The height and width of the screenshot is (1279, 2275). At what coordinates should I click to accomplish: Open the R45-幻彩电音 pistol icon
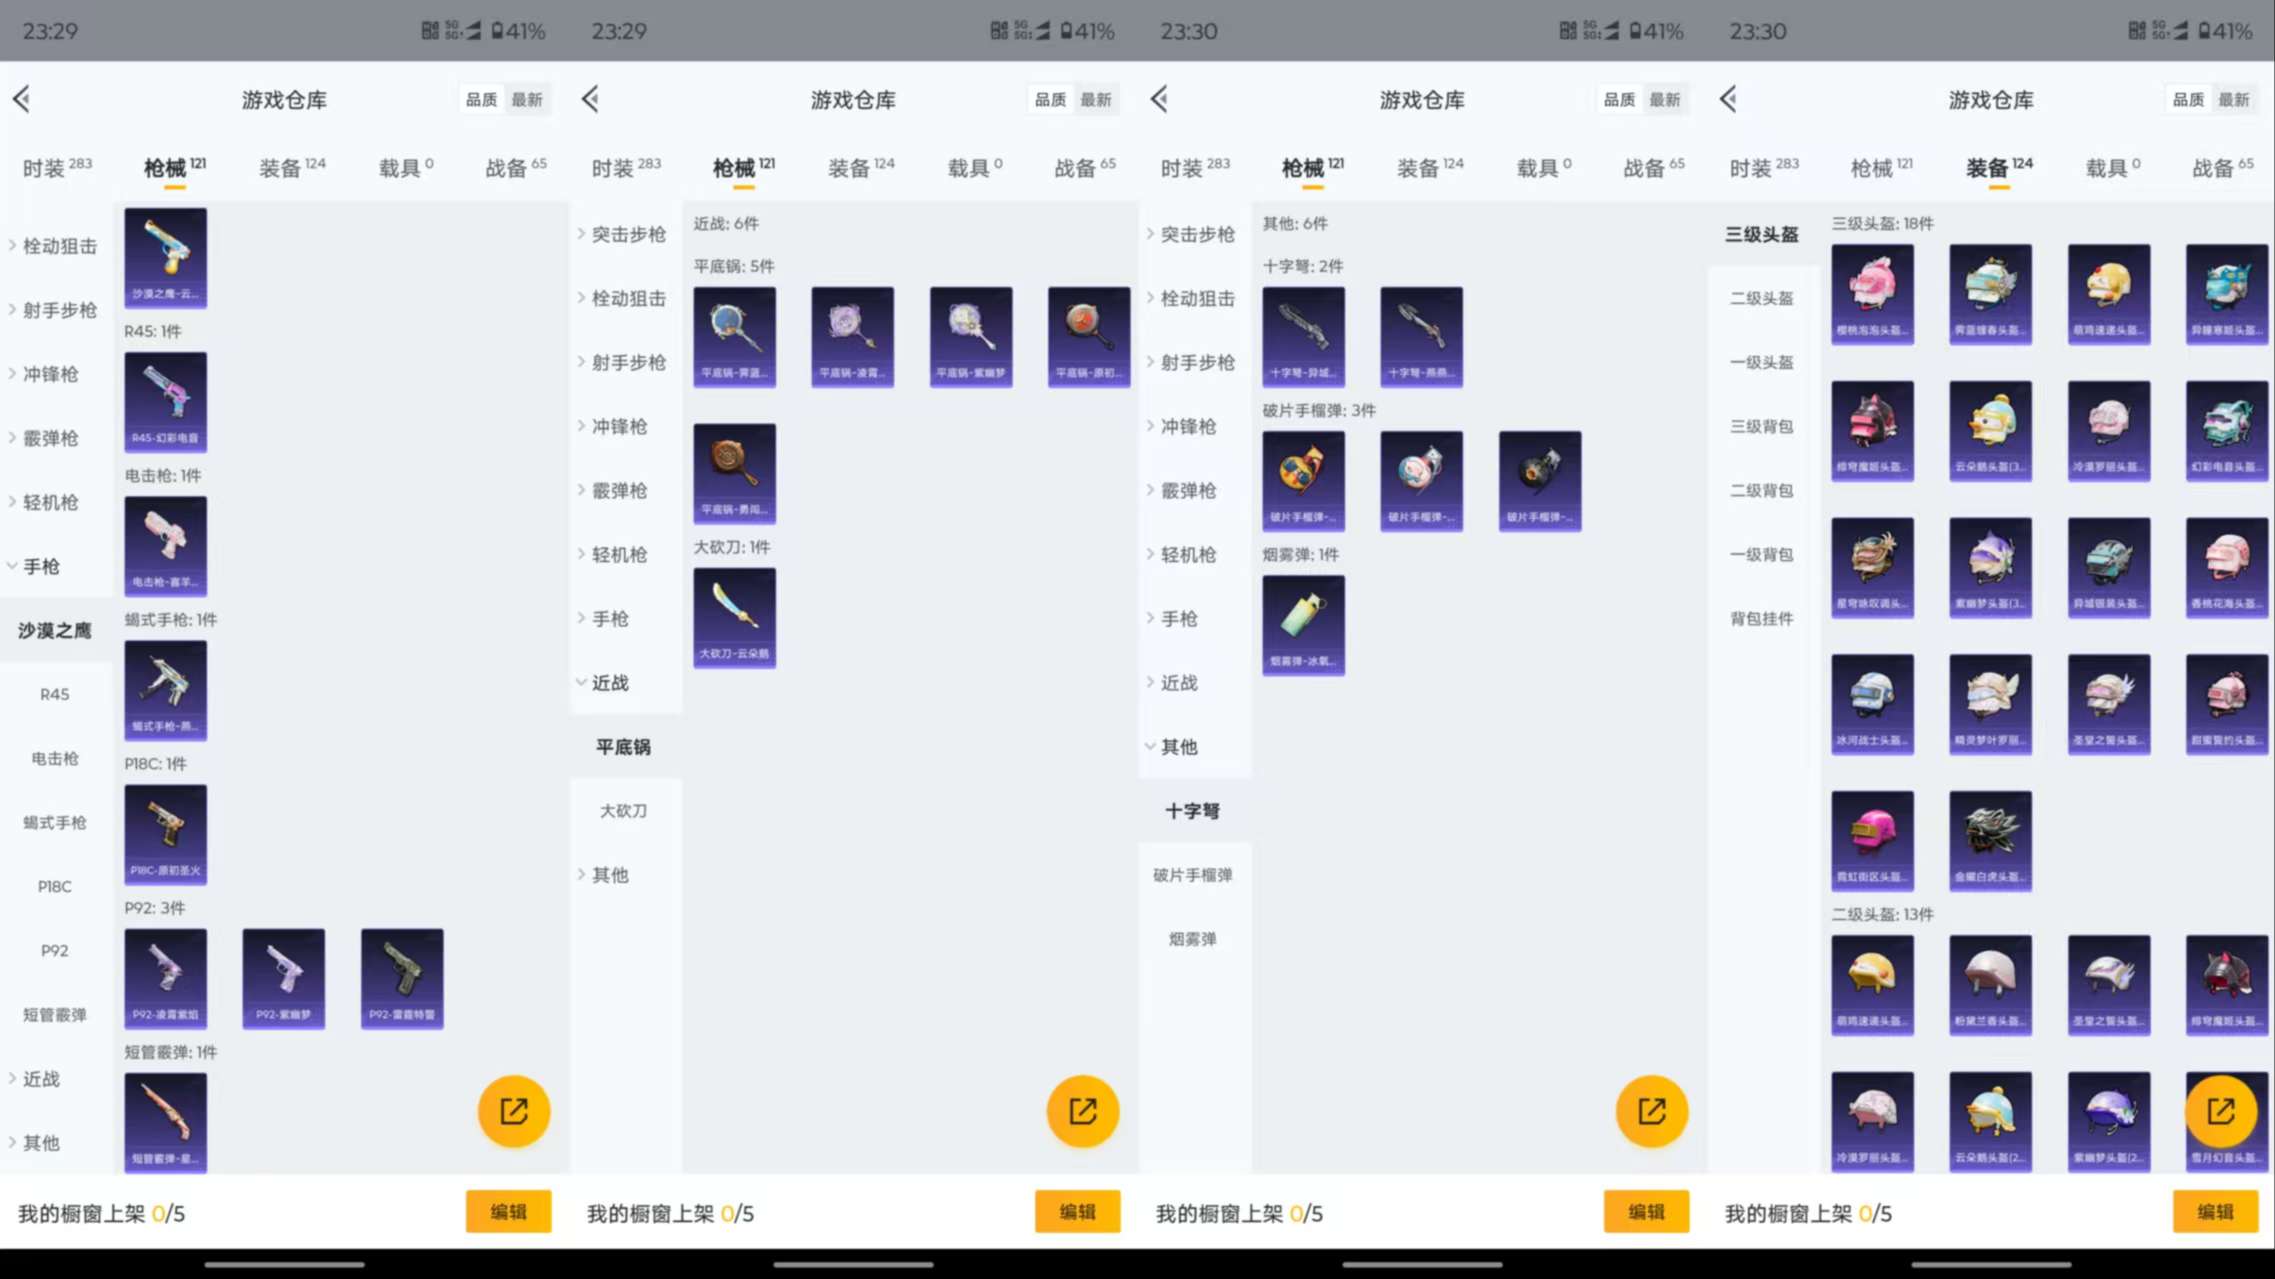(x=165, y=401)
